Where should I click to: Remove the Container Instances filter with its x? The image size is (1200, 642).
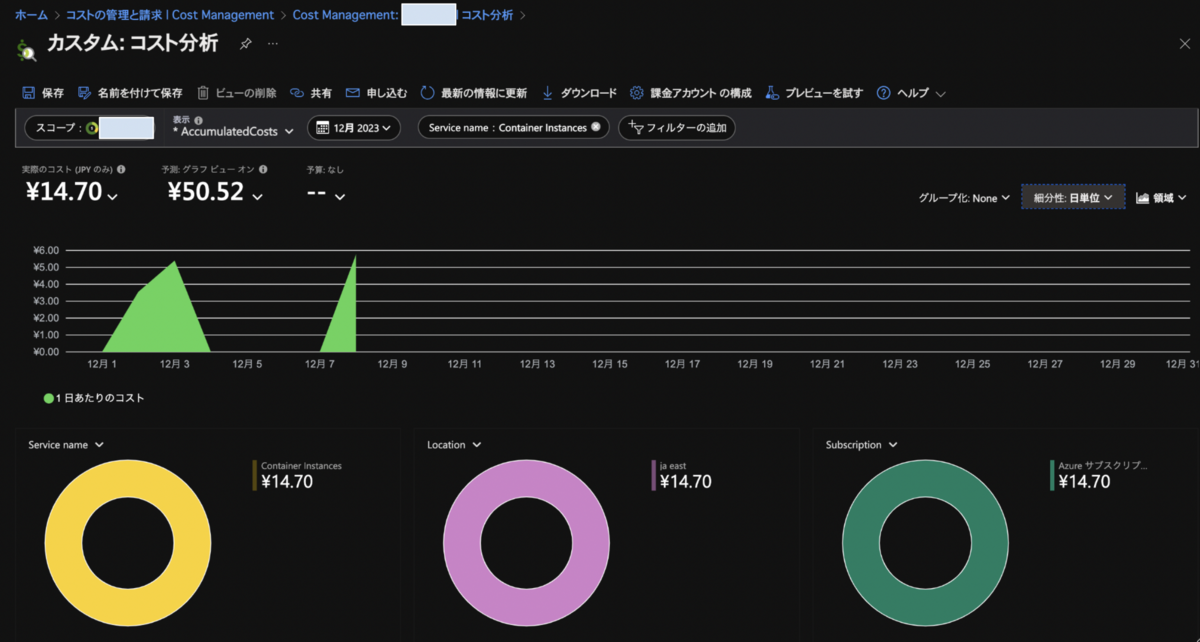tap(596, 127)
